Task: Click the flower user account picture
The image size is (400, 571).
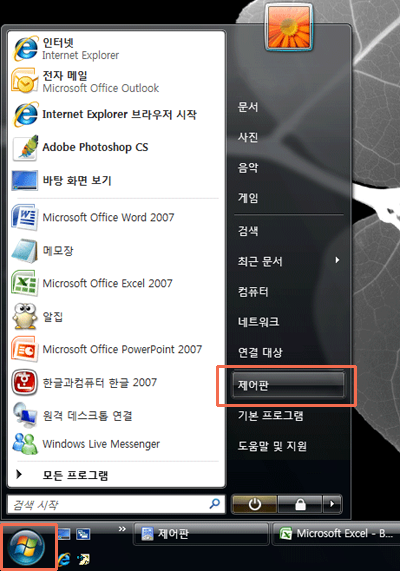Action: 289,27
